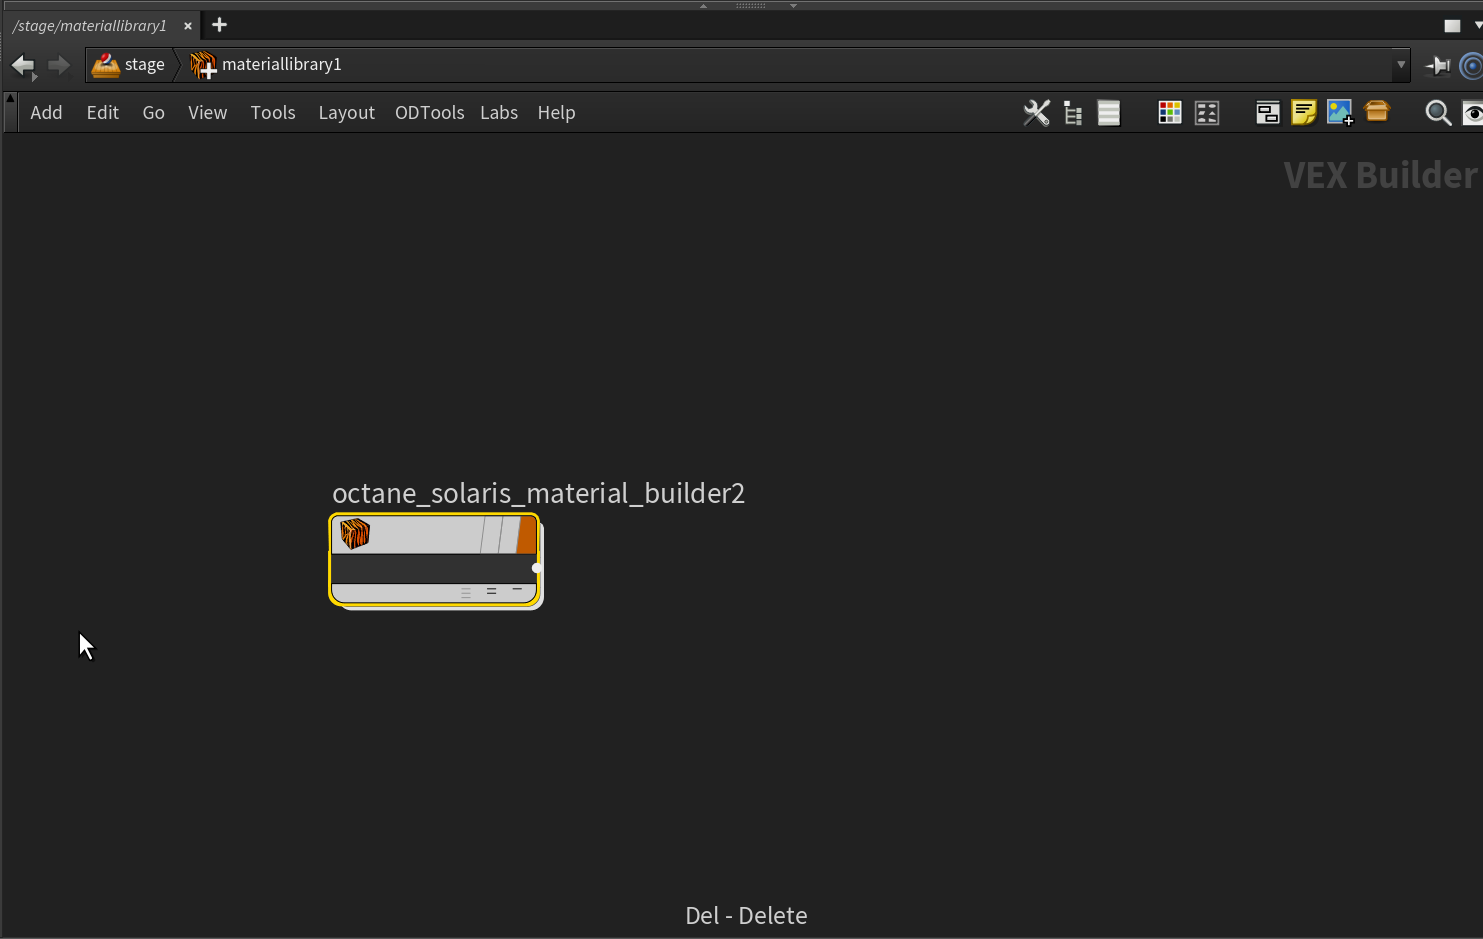The height and width of the screenshot is (939, 1483).
Task: Click the blue target link icon
Action: tap(1472, 66)
